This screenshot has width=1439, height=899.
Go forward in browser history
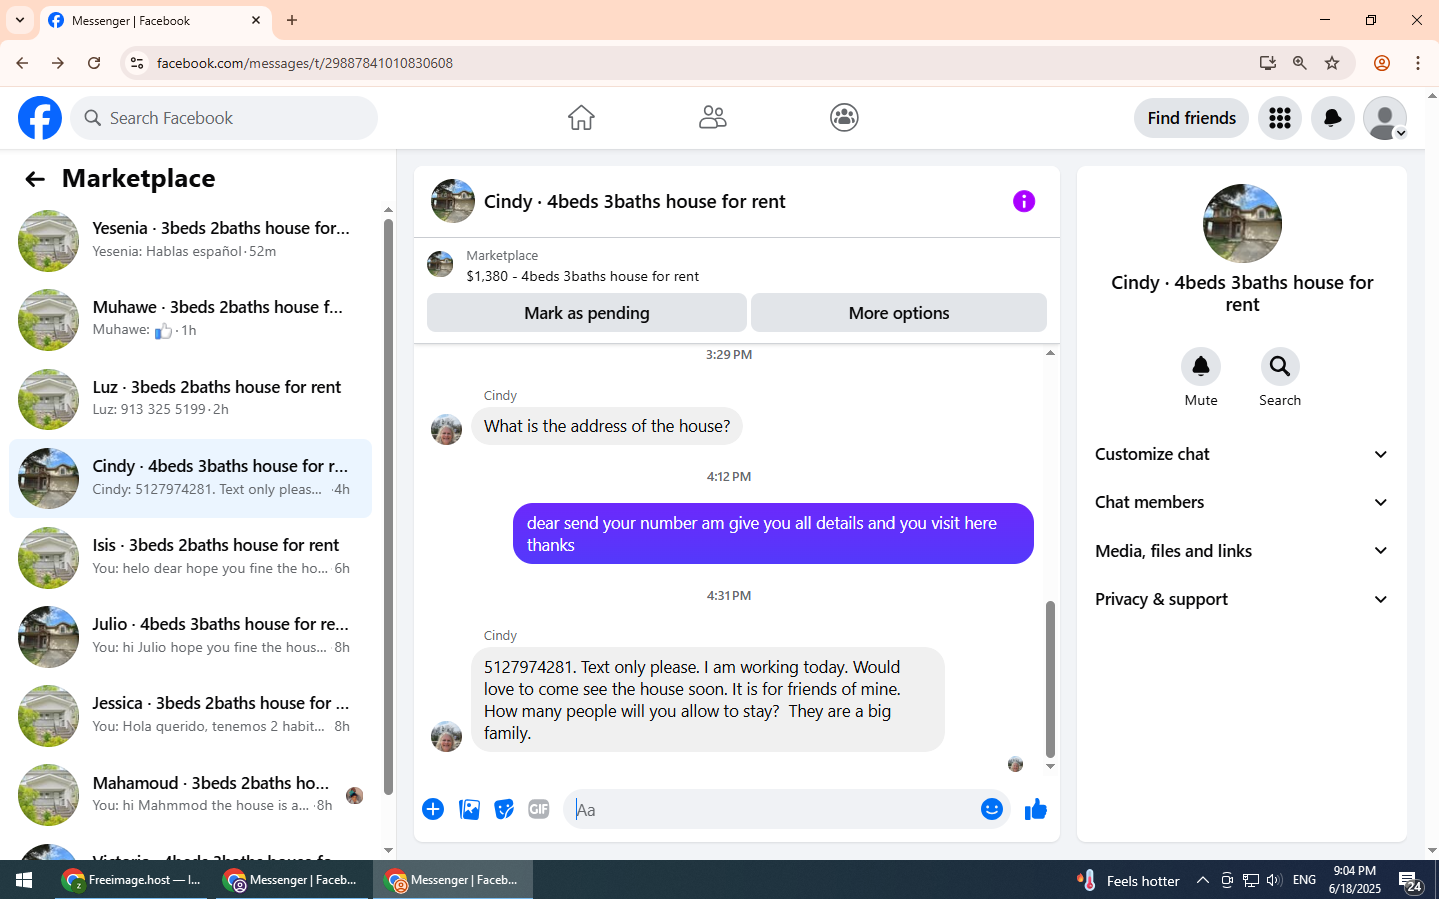58,63
